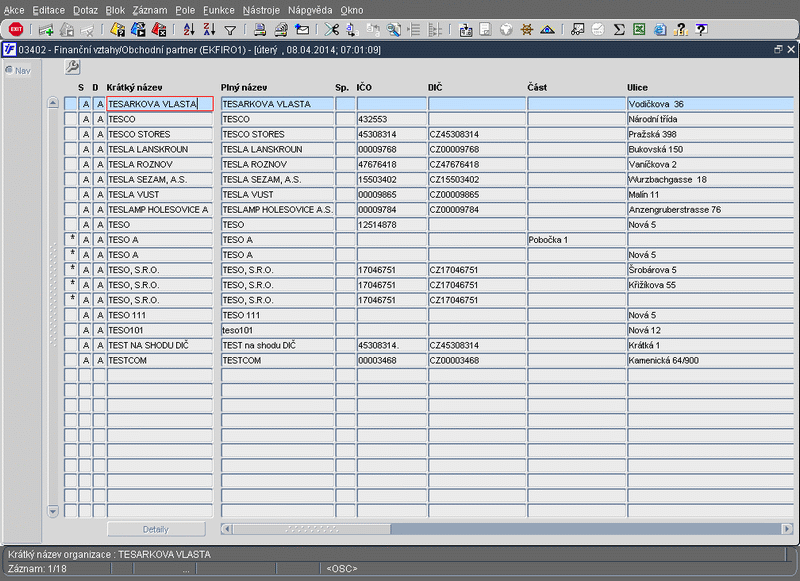The width and height of the screenshot is (800, 581).
Task: Click the marker cell of TESTCOM row
Action: click(70, 360)
